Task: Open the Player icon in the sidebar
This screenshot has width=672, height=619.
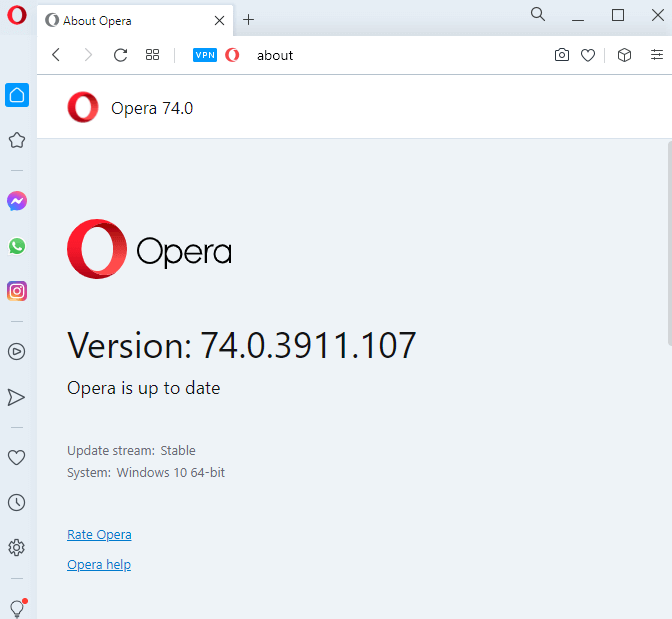Action: click(x=16, y=351)
